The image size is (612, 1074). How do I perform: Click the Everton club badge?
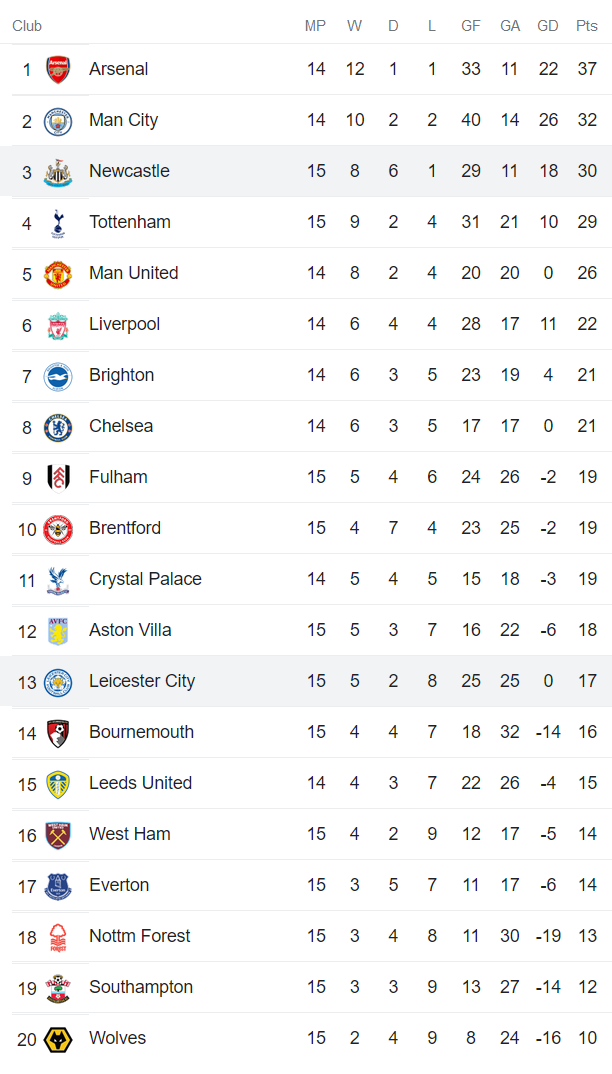(58, 885)
